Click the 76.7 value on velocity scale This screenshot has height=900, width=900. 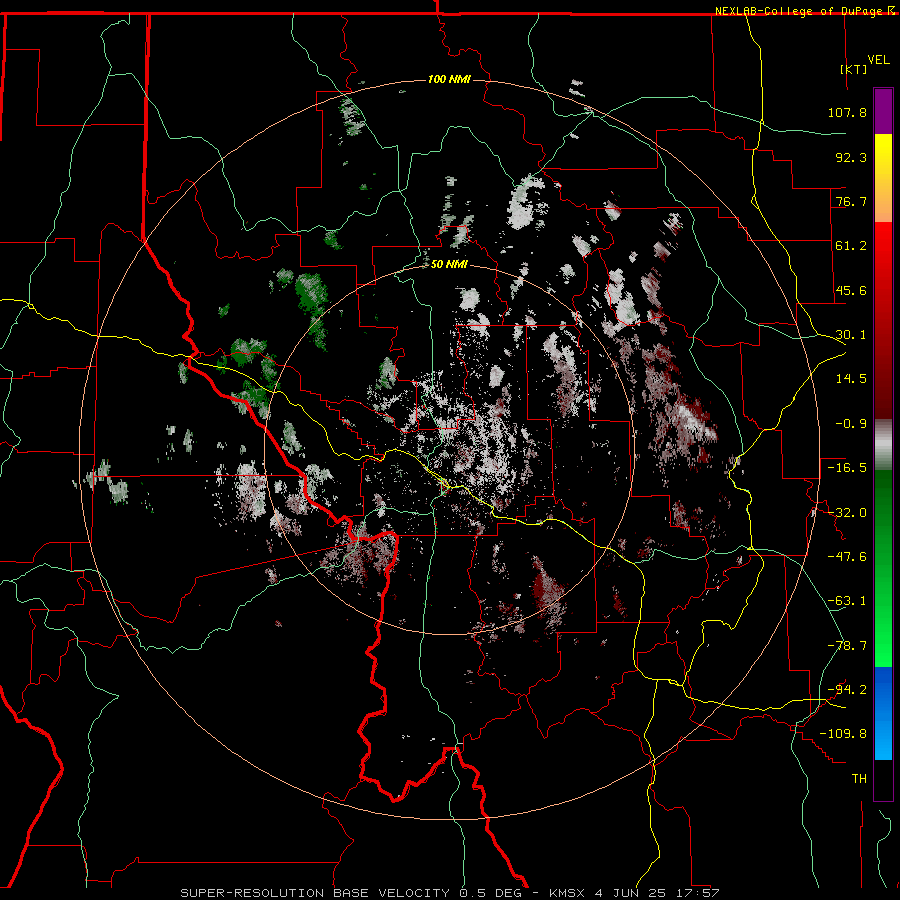pos(851,201)
